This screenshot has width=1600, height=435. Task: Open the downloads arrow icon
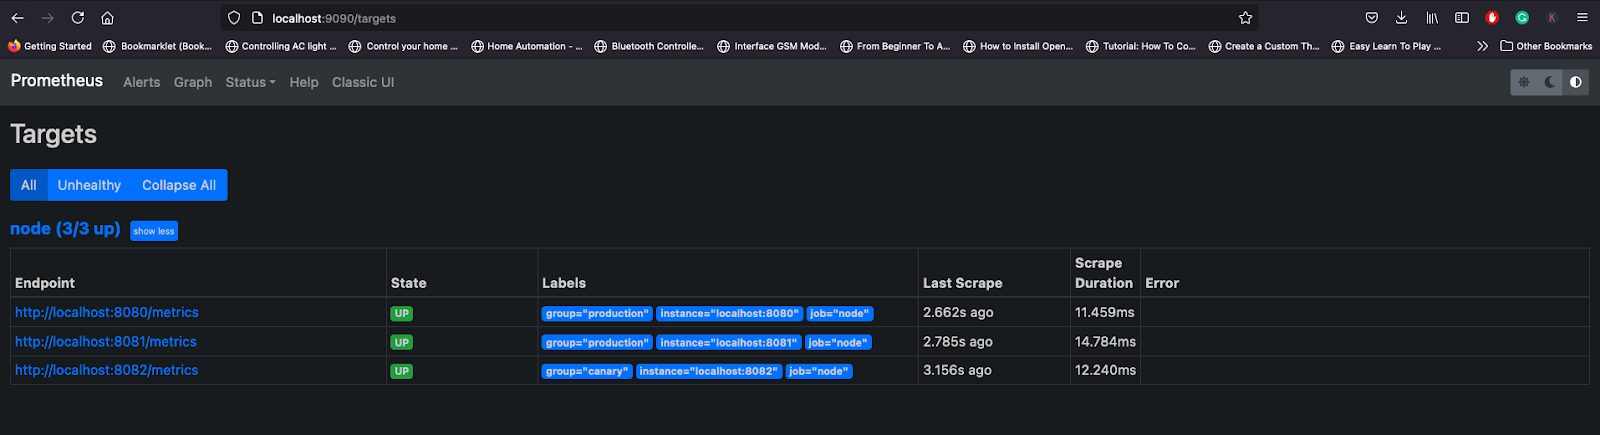[1402, 18]
